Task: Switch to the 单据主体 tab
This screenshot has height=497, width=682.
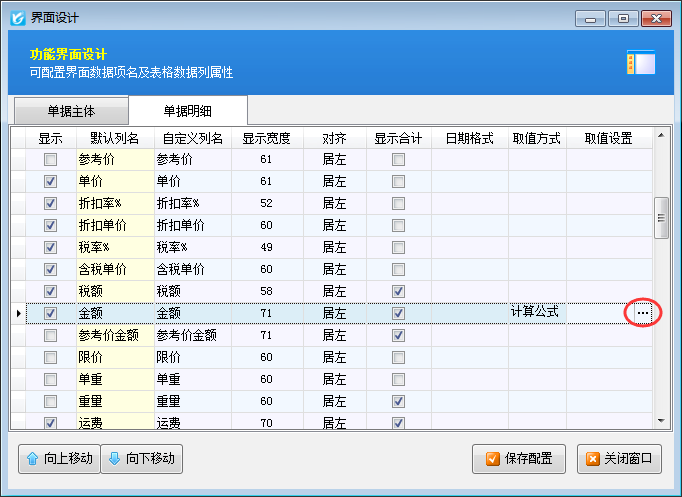Action: click(68, 111)
